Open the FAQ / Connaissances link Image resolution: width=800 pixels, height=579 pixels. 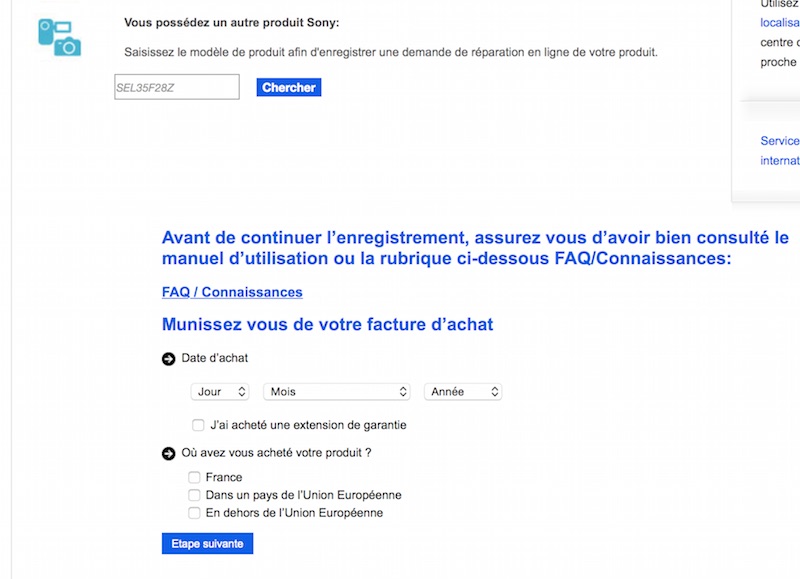(x=232, y=292)
